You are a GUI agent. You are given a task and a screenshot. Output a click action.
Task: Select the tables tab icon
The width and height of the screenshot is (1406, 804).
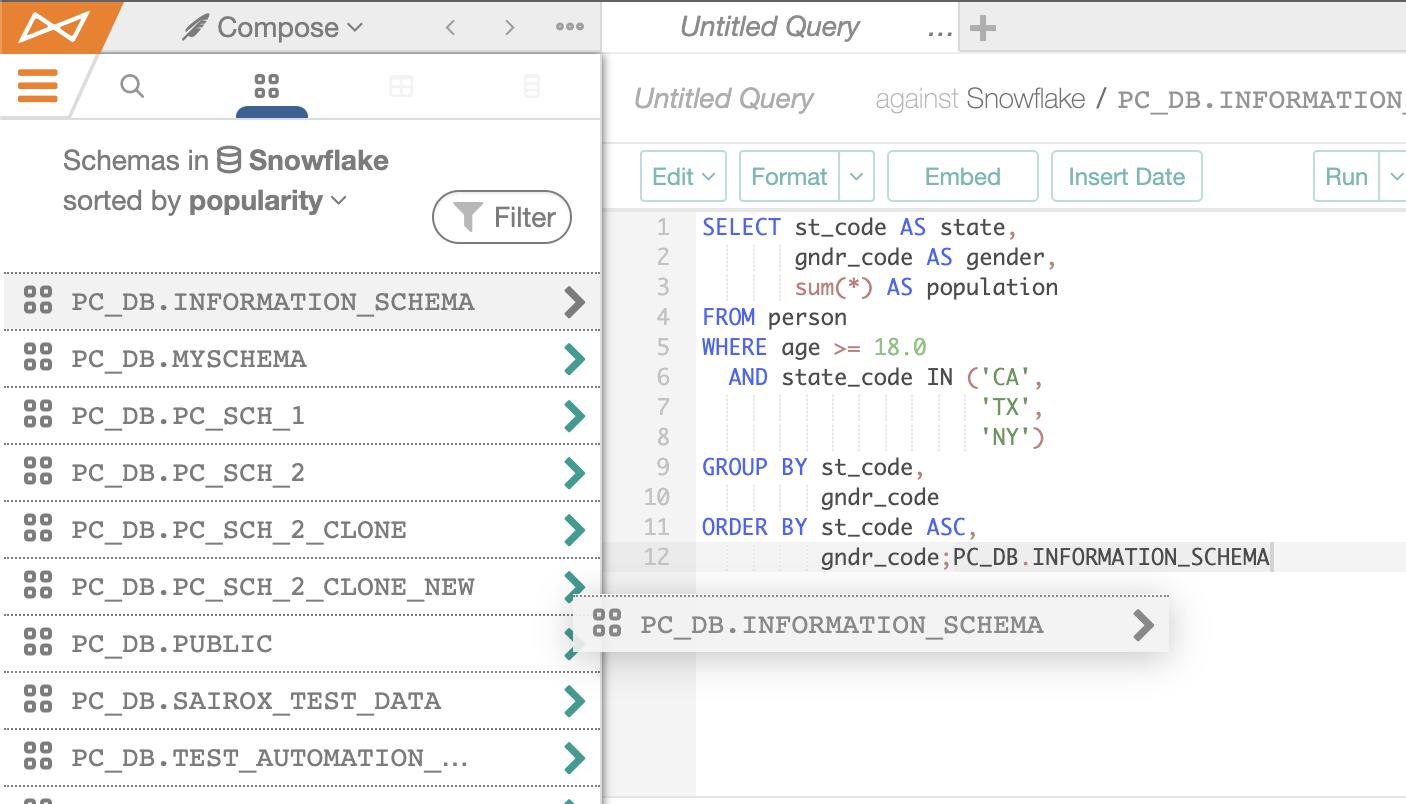pos(401,87)
